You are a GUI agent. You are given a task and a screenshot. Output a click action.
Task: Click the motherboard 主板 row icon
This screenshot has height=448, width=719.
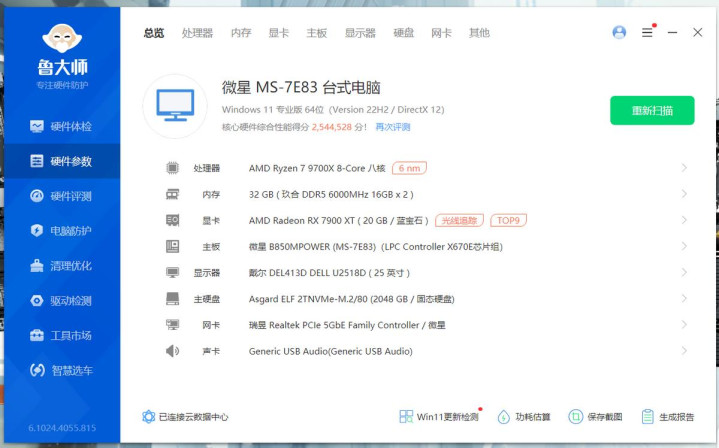pos(172,247)
